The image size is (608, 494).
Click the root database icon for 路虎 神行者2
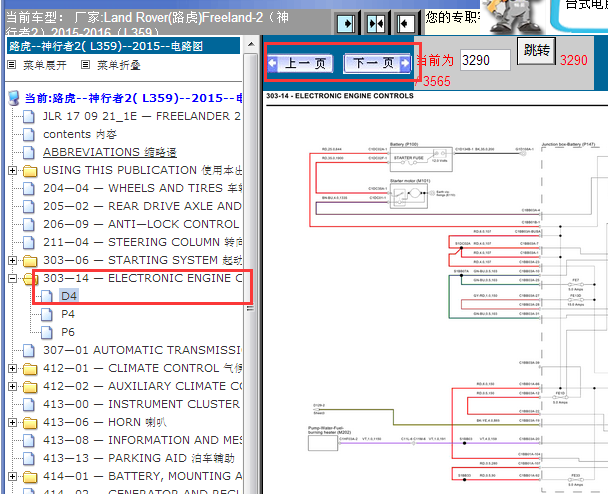(x=13, y=98)
